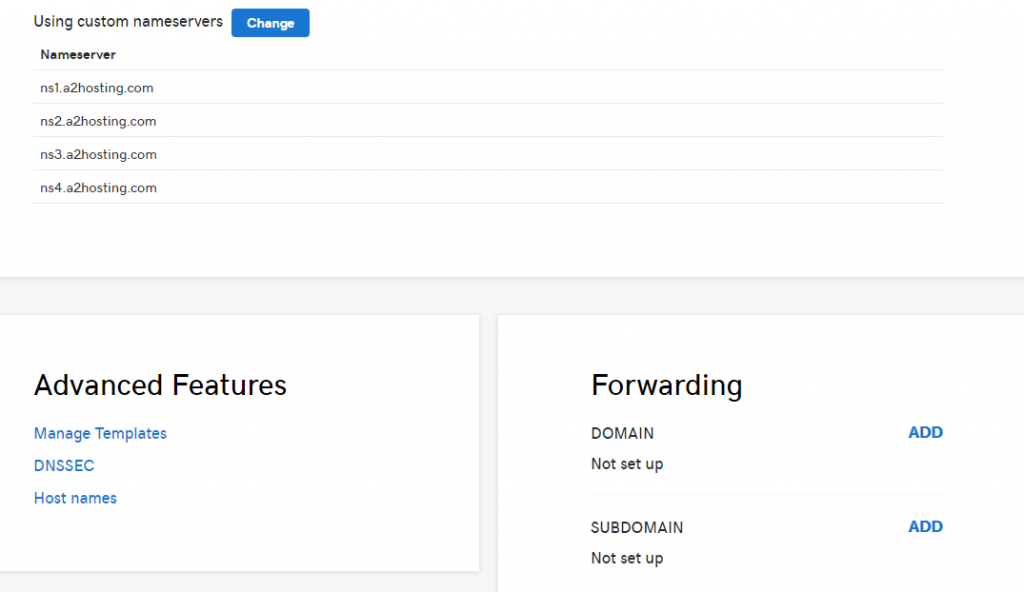The height and width of the screenshot is (592, 1024).
Task: Open the Host names link
Action: (x=75, y=498)
